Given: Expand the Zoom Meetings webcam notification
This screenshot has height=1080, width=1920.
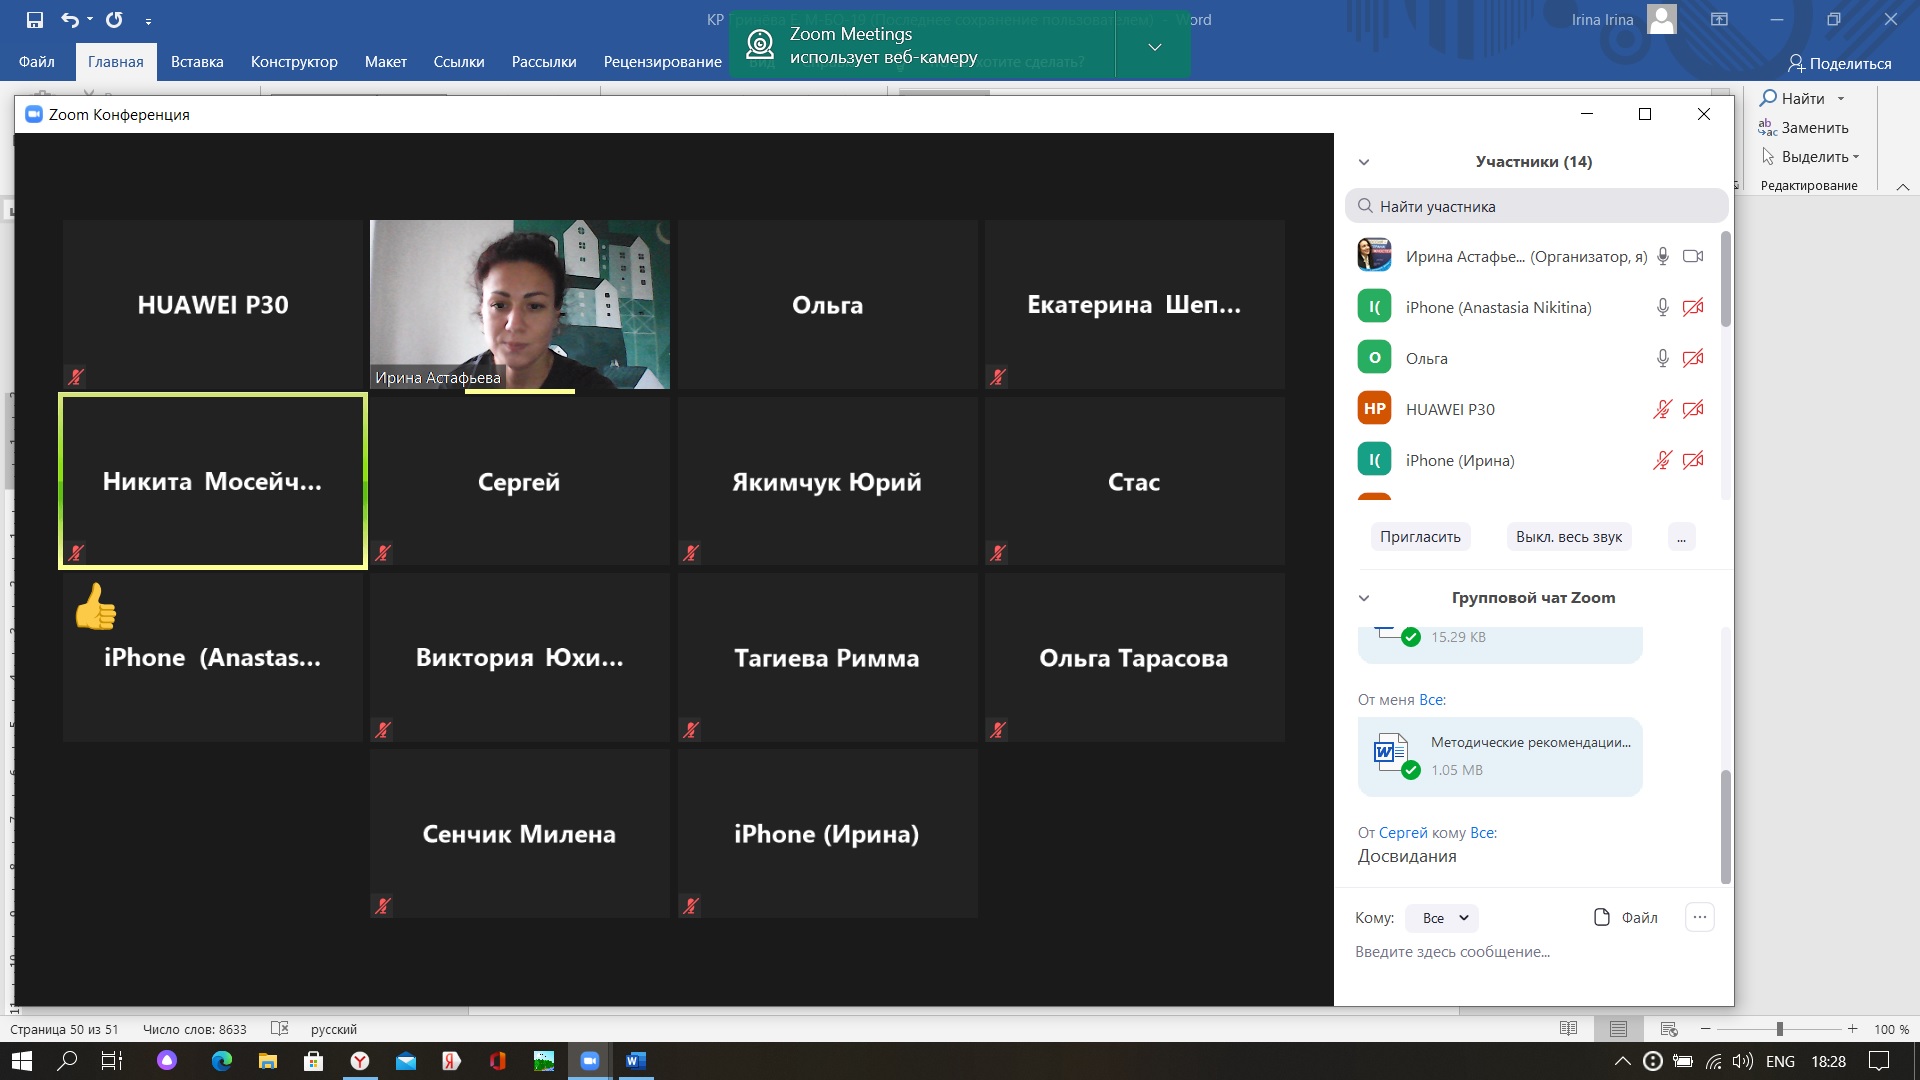Looking at the screenshot, I should click(1154, 46).
